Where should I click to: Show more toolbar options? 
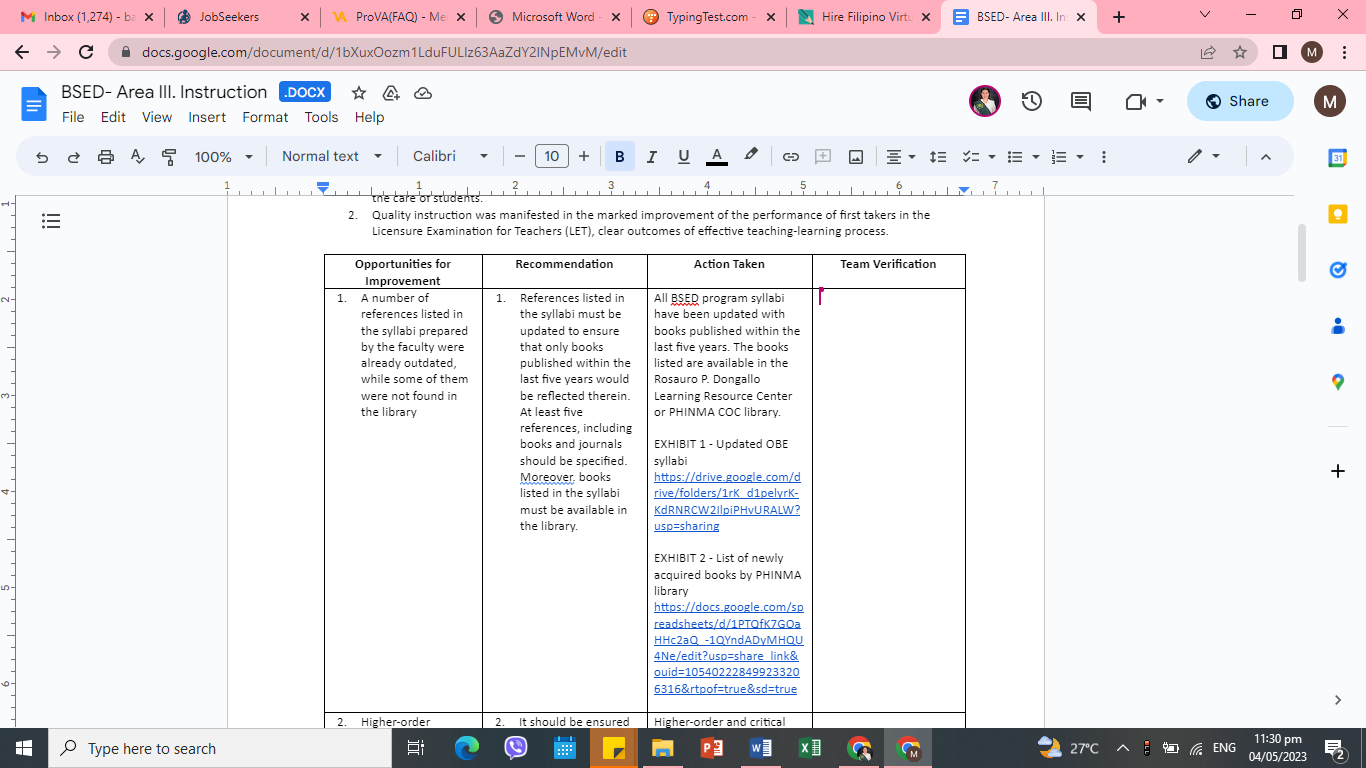point(1104,157)
